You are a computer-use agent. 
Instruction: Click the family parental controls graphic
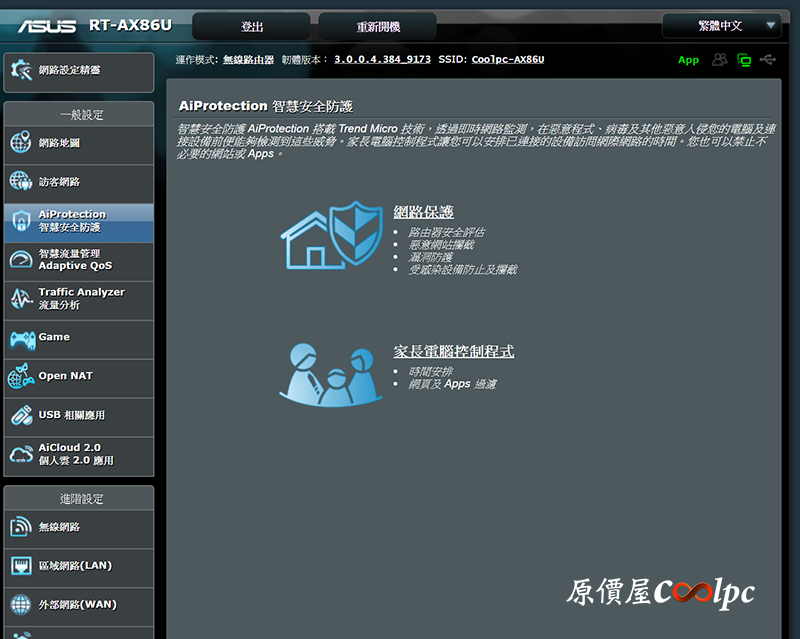(331, 375)
